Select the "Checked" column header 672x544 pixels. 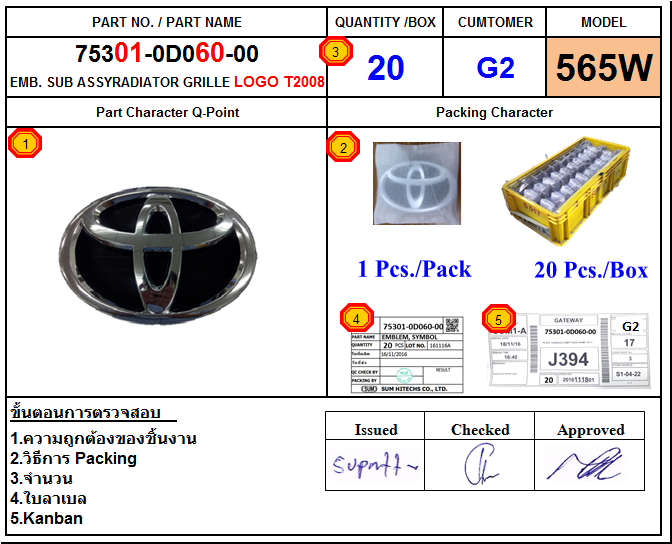tap(480, 430)
